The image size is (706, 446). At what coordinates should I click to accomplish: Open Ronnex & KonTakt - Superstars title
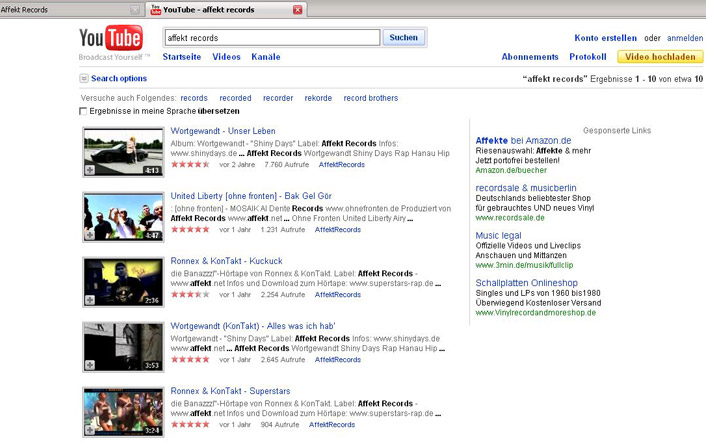pyautogui.click(x=230, y=391)
